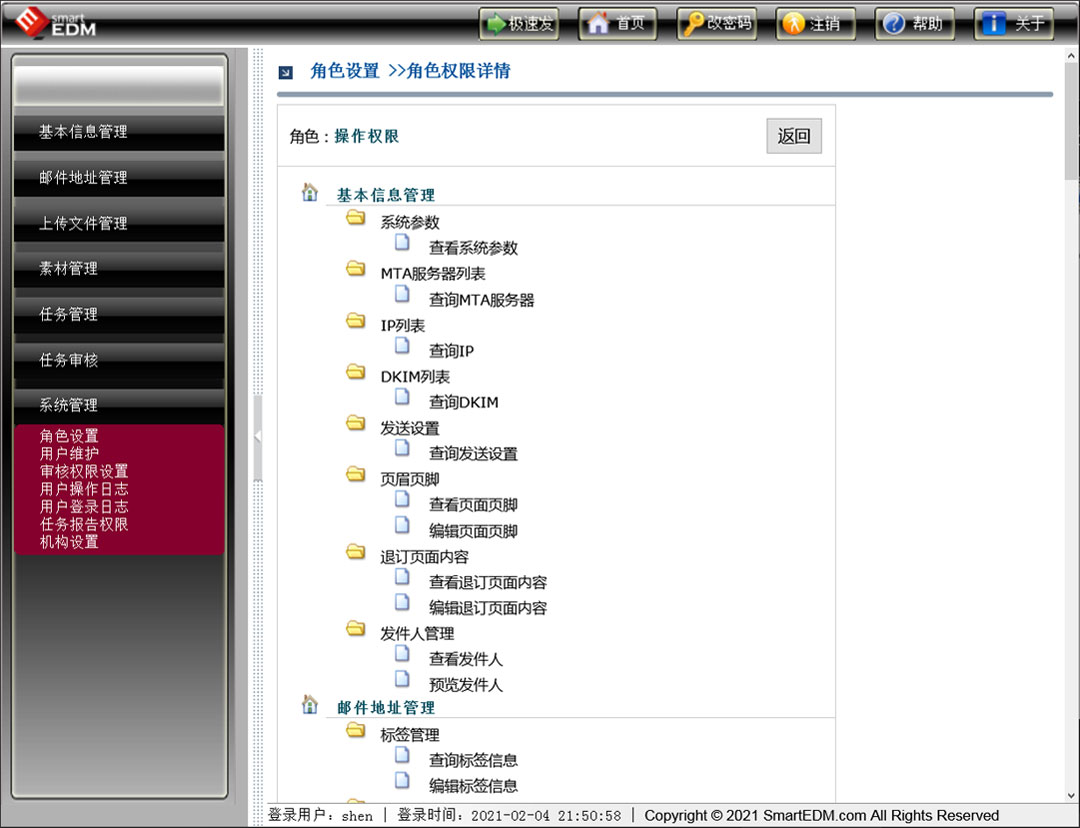Open 关于 about button
The width and height of the screenshot is (1080, 828).
[x=1013, y=23]
